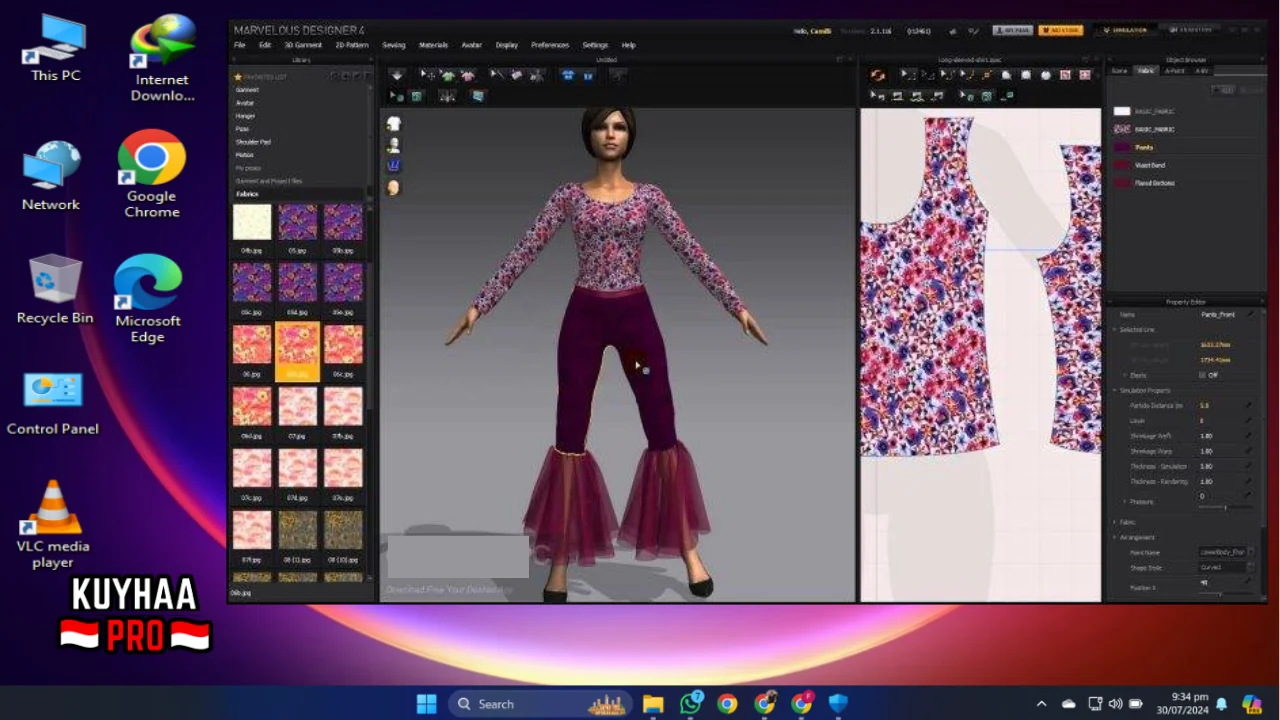Image resolution: width=1280 pixels, height=720 pixels.
Task: Click the avatar head icon in 3D view
Action: point(394,188)
